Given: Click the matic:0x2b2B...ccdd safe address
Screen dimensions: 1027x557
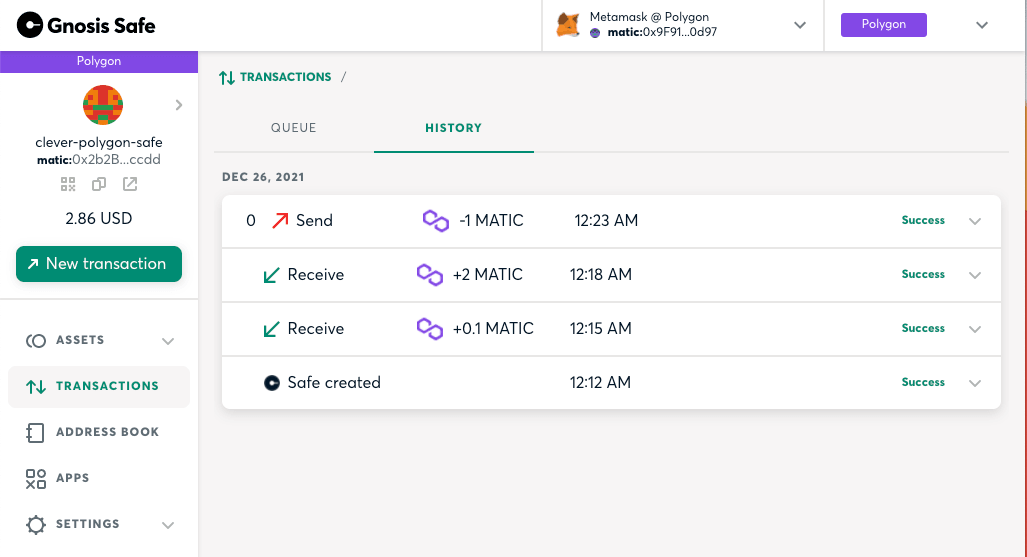Looking at the screenshot, I should (99, 160).
